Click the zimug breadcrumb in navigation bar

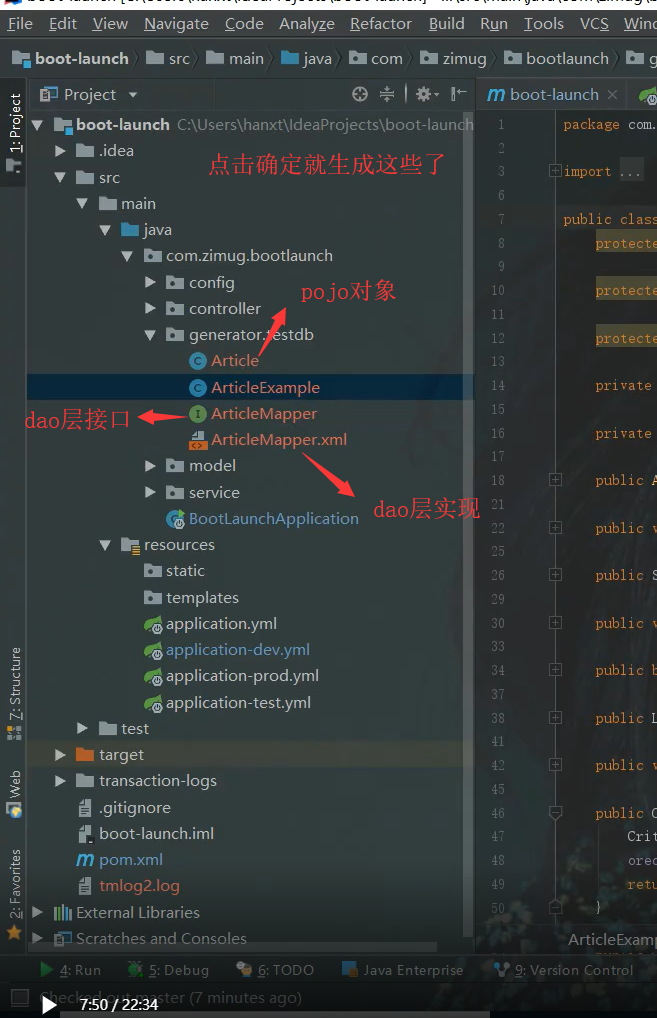click(454, 59)
